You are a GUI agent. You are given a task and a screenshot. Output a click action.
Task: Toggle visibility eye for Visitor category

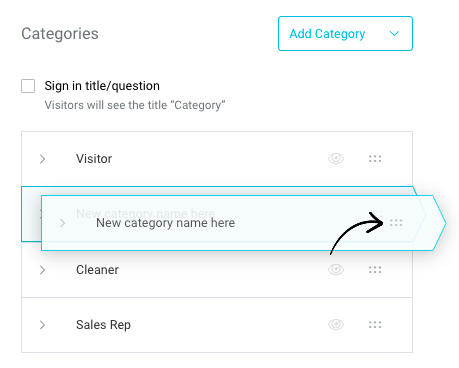tap(336, 158)
